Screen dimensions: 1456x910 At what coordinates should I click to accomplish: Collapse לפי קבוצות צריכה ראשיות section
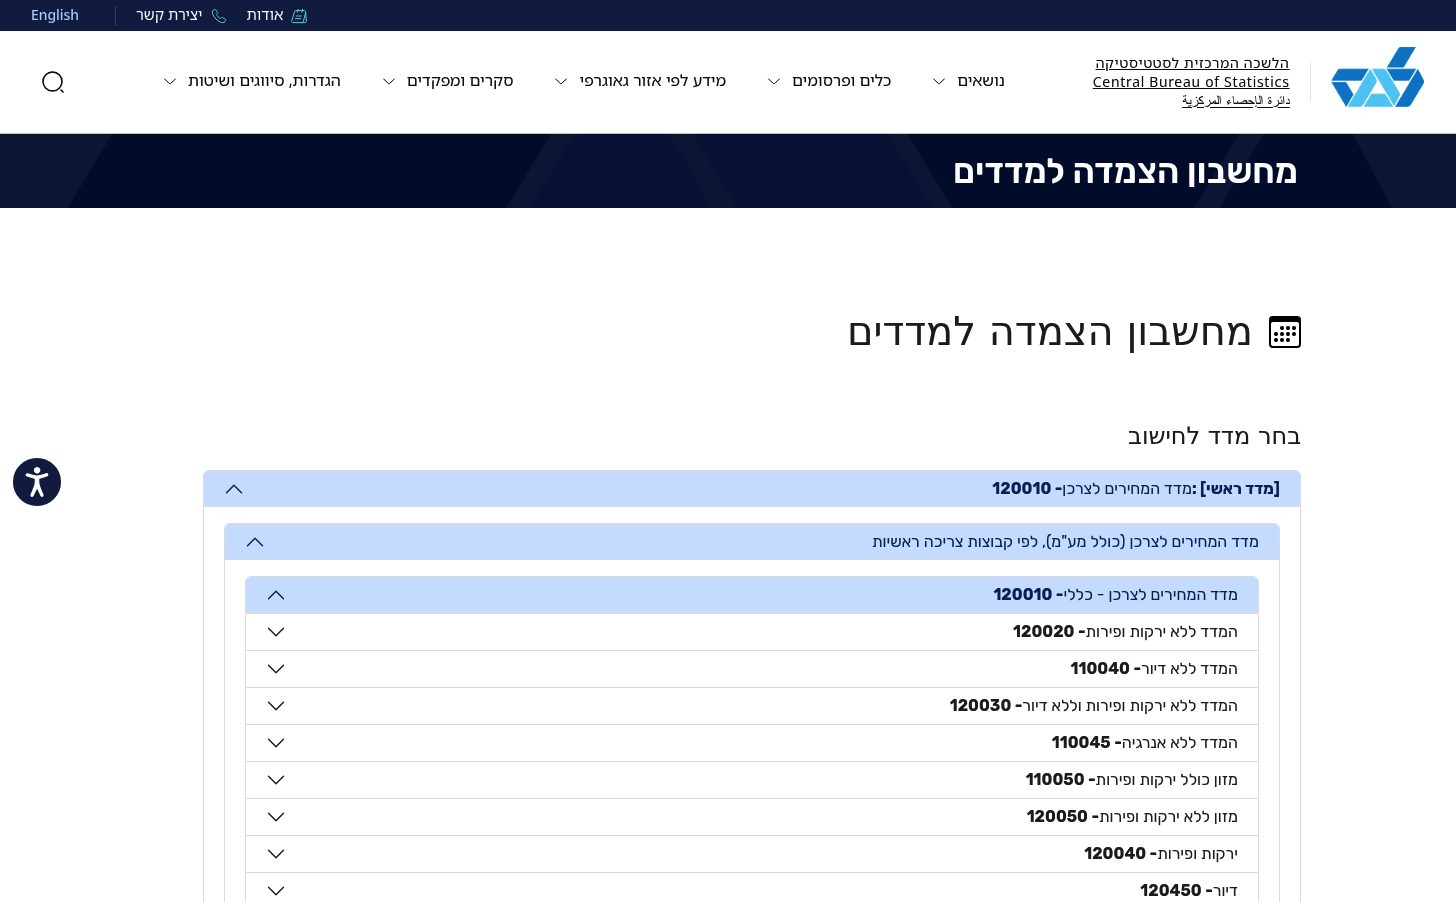tap(752, 542)
